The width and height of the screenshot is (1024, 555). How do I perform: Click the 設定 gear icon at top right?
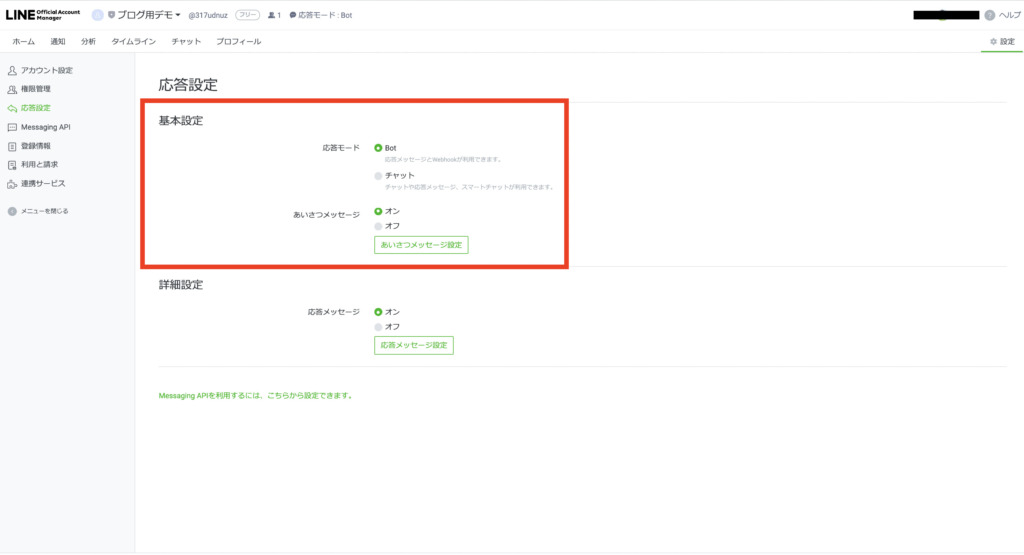993,42
